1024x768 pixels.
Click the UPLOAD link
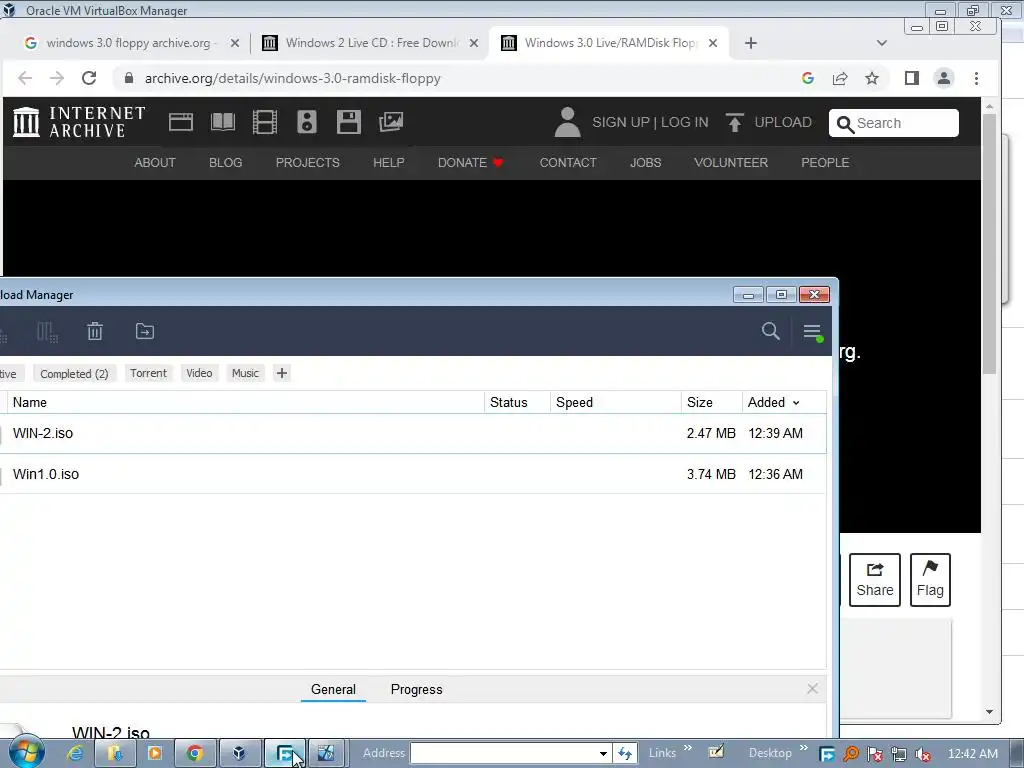(x=769, y=122)
